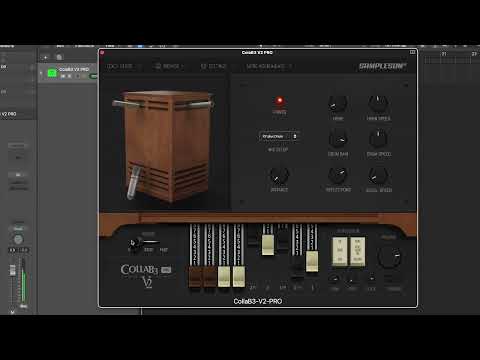Image resolution: width=480 pixels, height=360 pixels.
Task: Toggle the red power LED button
Action: [x=279, y=101]
